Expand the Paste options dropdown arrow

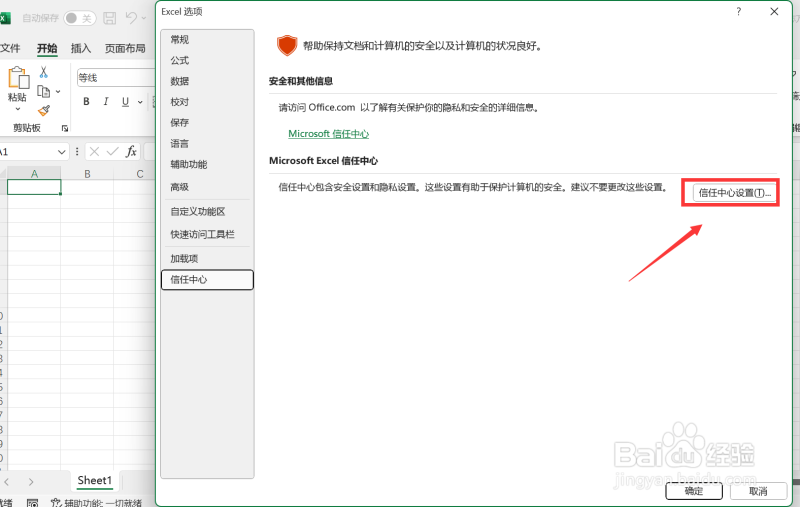pos(18,109)
